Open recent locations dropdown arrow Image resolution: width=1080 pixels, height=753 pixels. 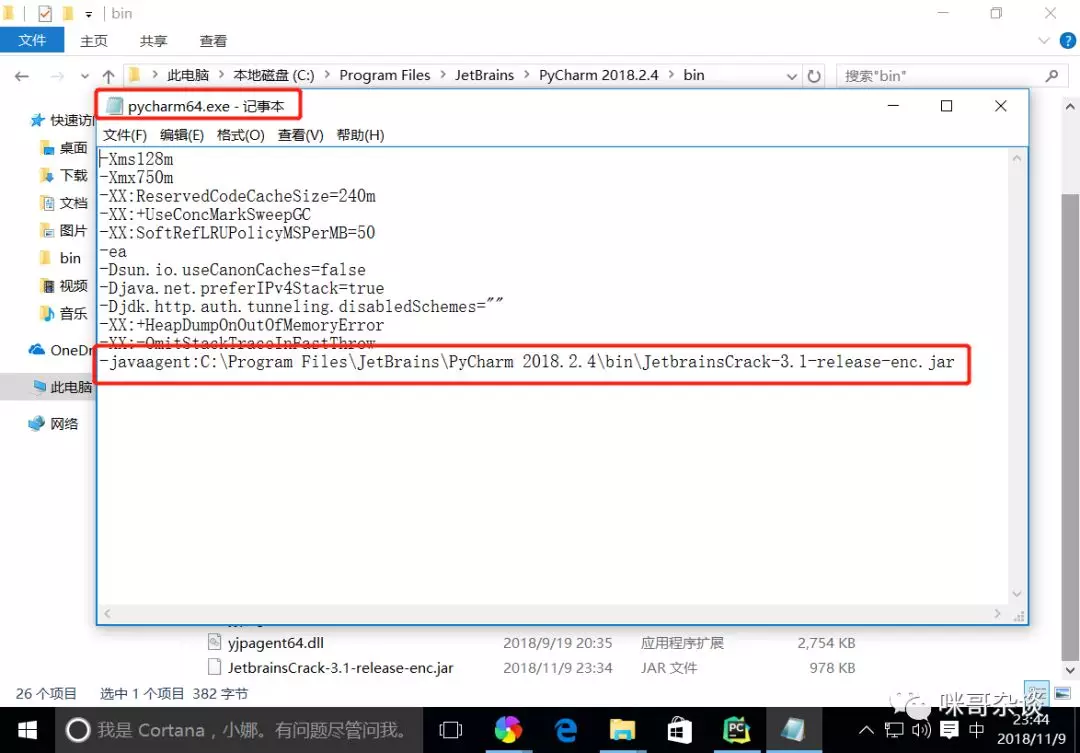tap(85, 76)
